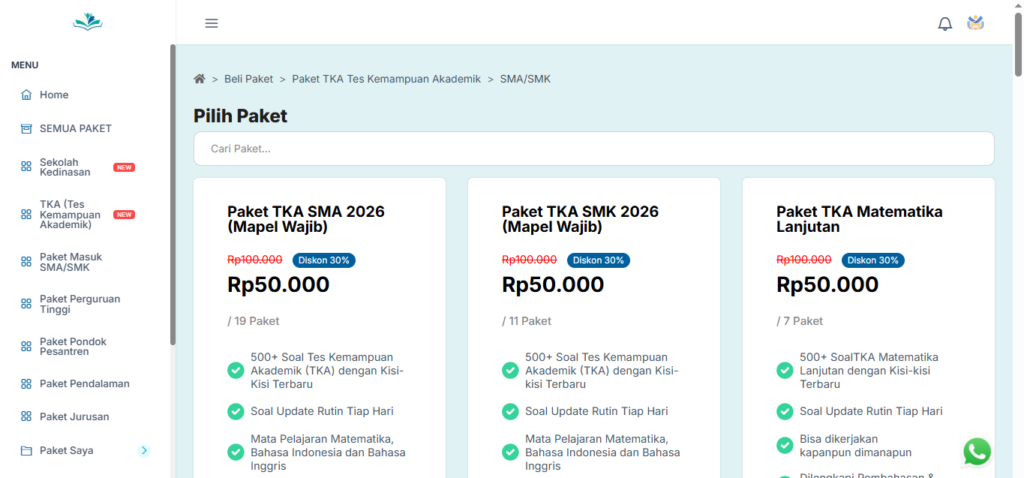Click 'Soal Update Rutin Tiap Hari' in the SMA 2026 card

[x=322, y=411]
